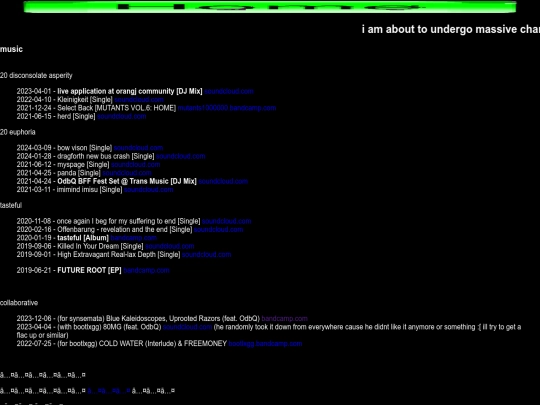Open bootlxgg bandcamp link for COLD WATER
The height and width of the screenshot is (405, 540).
pyautogui.click(x=265, y=344)
